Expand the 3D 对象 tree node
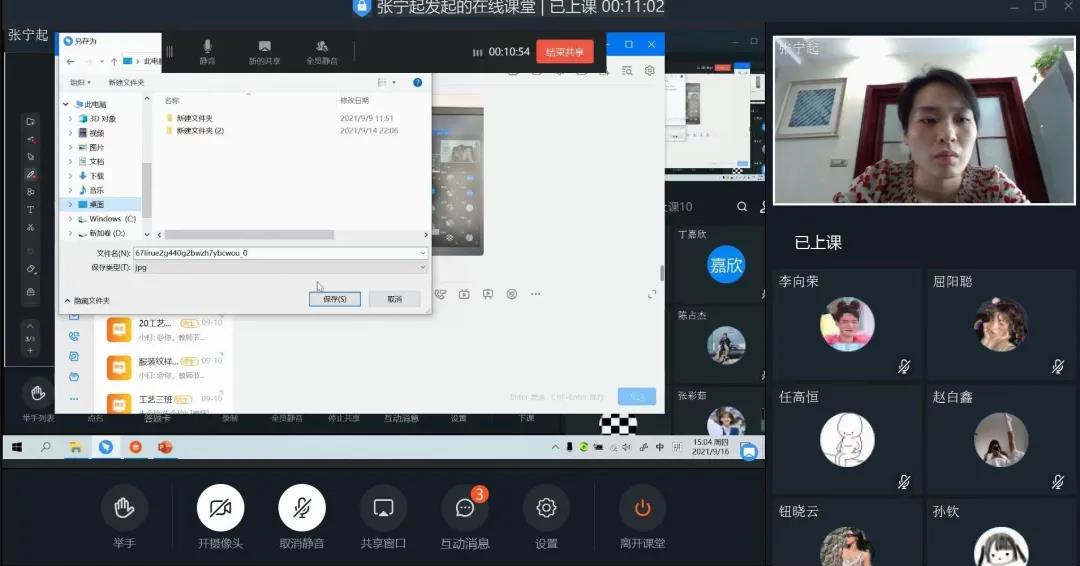The image size is (1080, 566). tap(70, 119)
